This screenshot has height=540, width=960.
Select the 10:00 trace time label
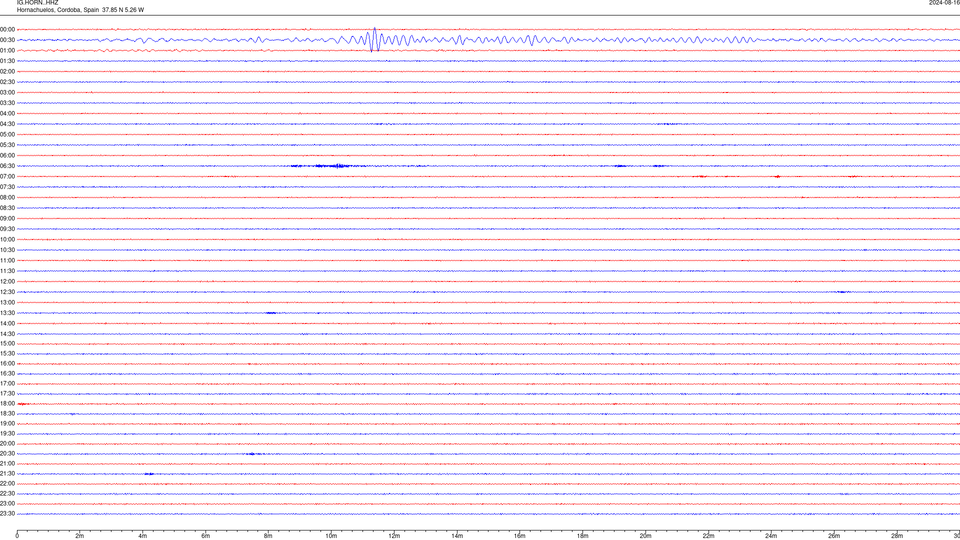tap(7, 240)
